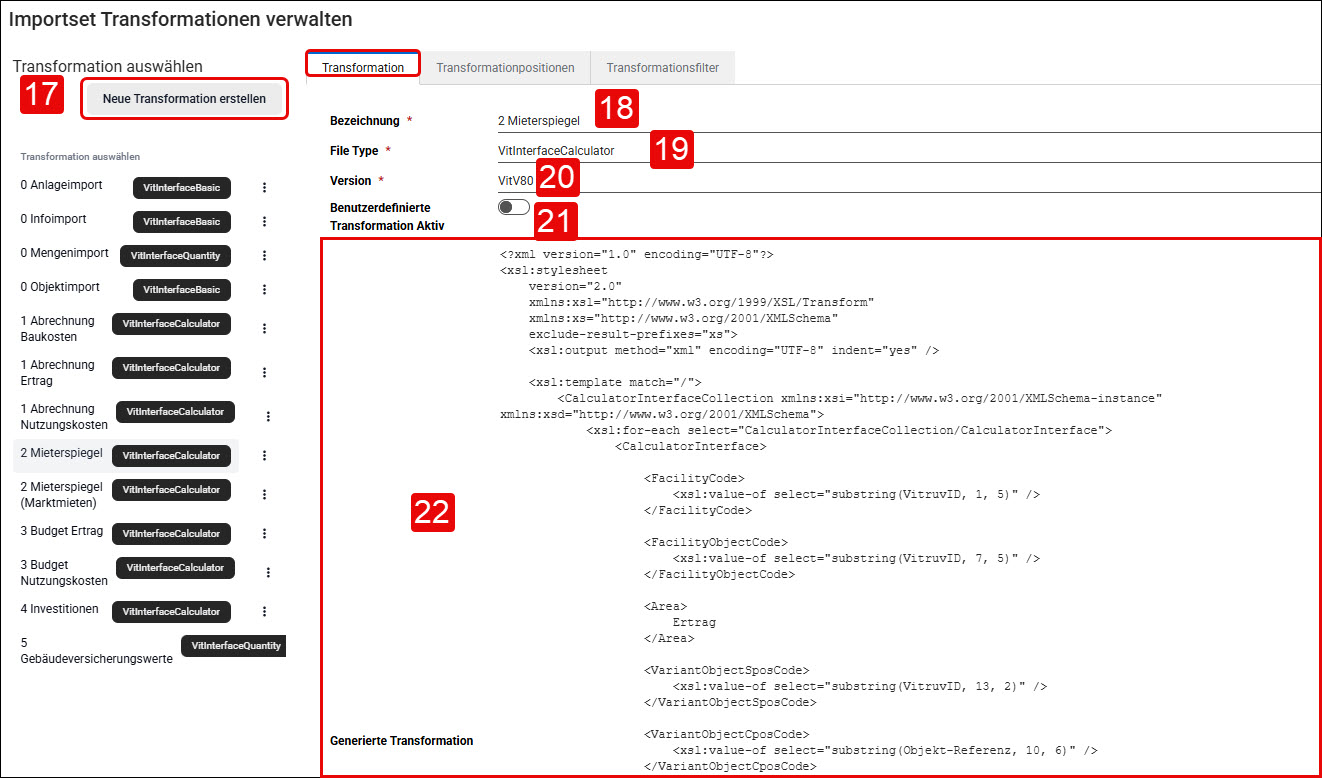
Task: Click VitInterfaceBasic badge of 0 Anlageimport
Action: coord(182,187)
